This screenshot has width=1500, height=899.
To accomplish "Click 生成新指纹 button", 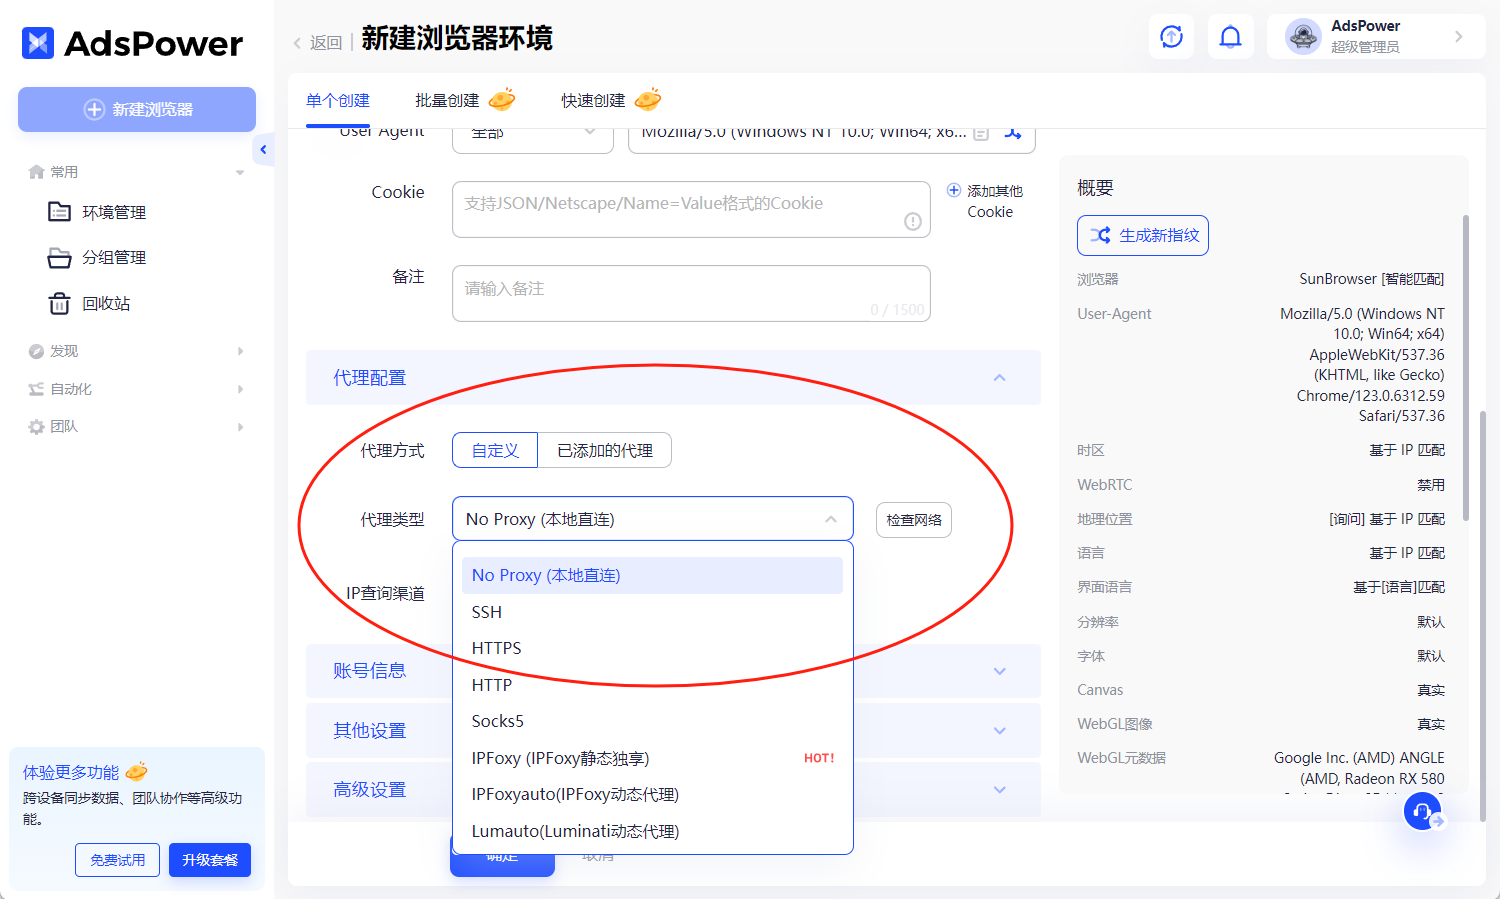I will tap(1143, 235).
